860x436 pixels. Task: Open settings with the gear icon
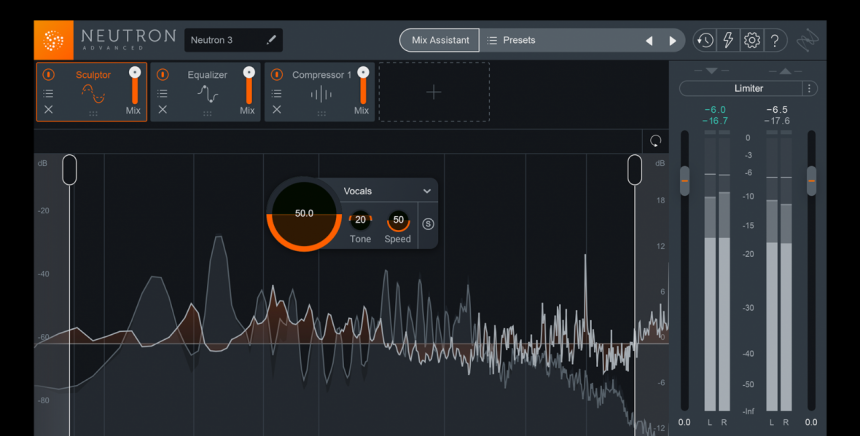click(752, 40)
